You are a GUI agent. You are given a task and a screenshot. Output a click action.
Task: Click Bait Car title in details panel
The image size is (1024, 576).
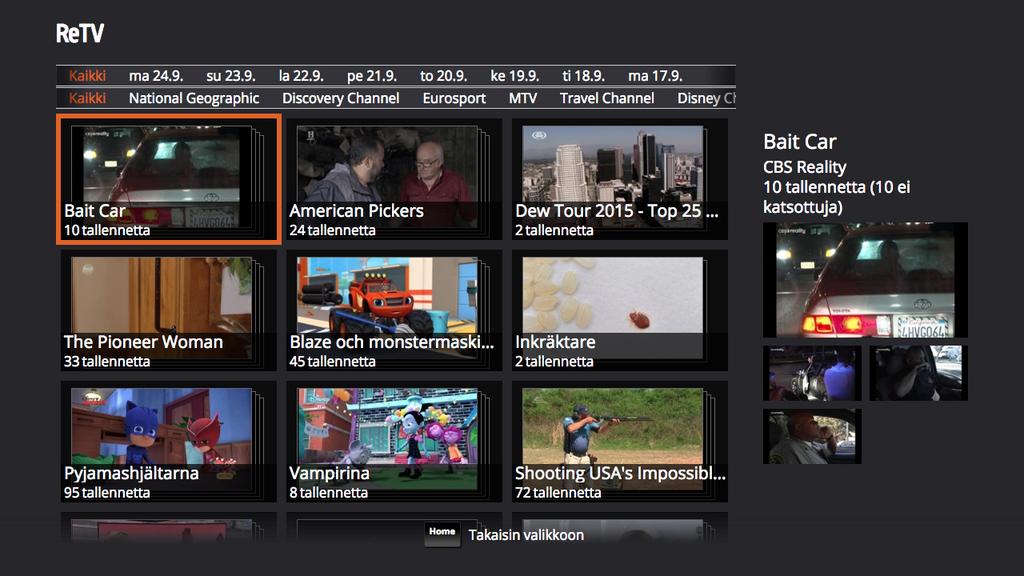[799, 142]
